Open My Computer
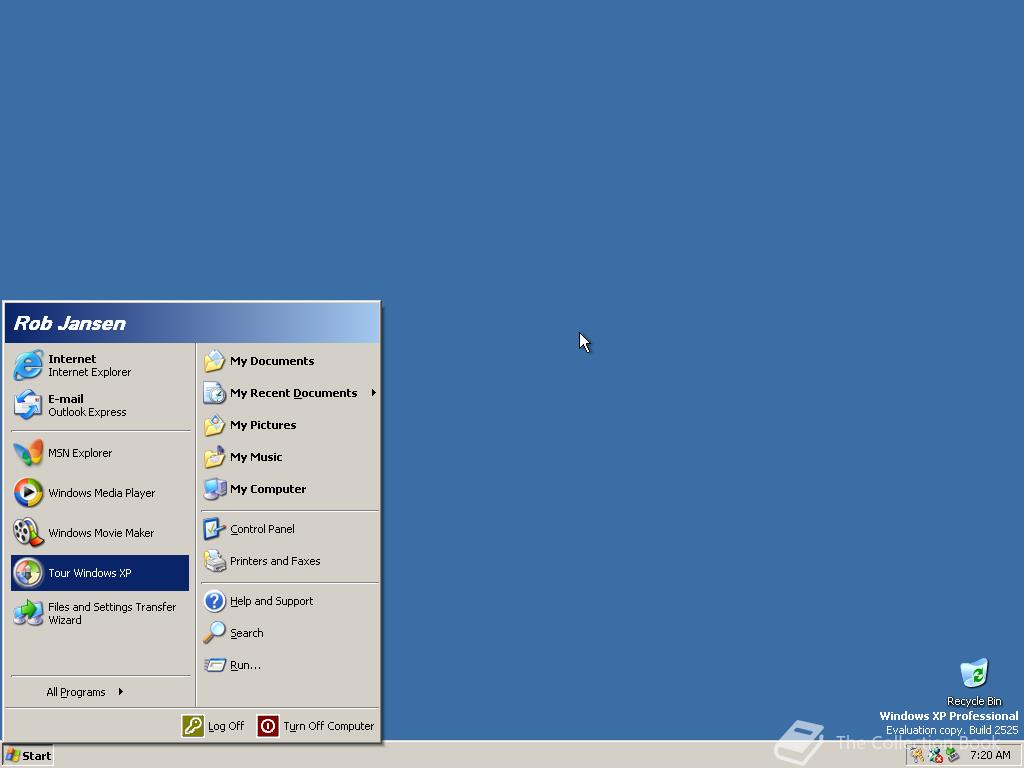The image size is (1024, 768). (x=290, y=489)
